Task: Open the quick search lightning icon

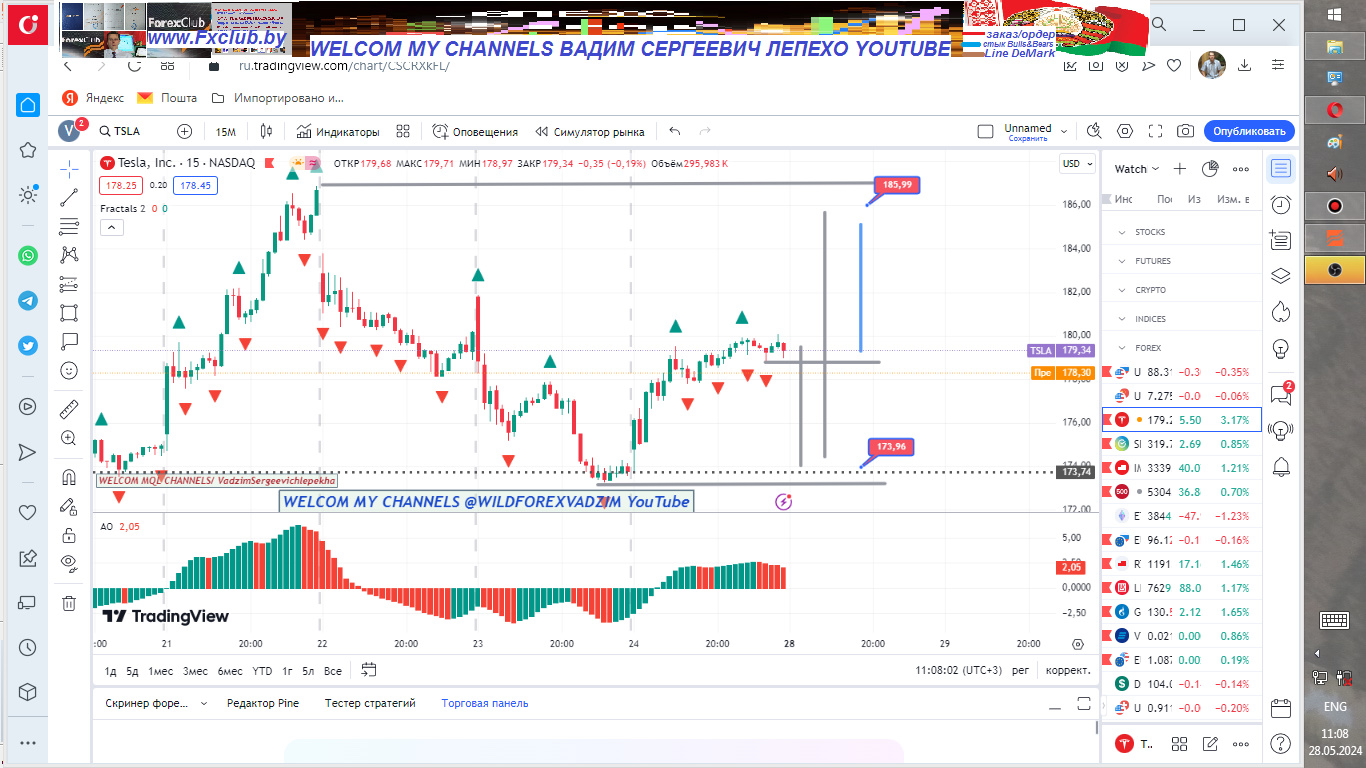Action: [1094, 131]
